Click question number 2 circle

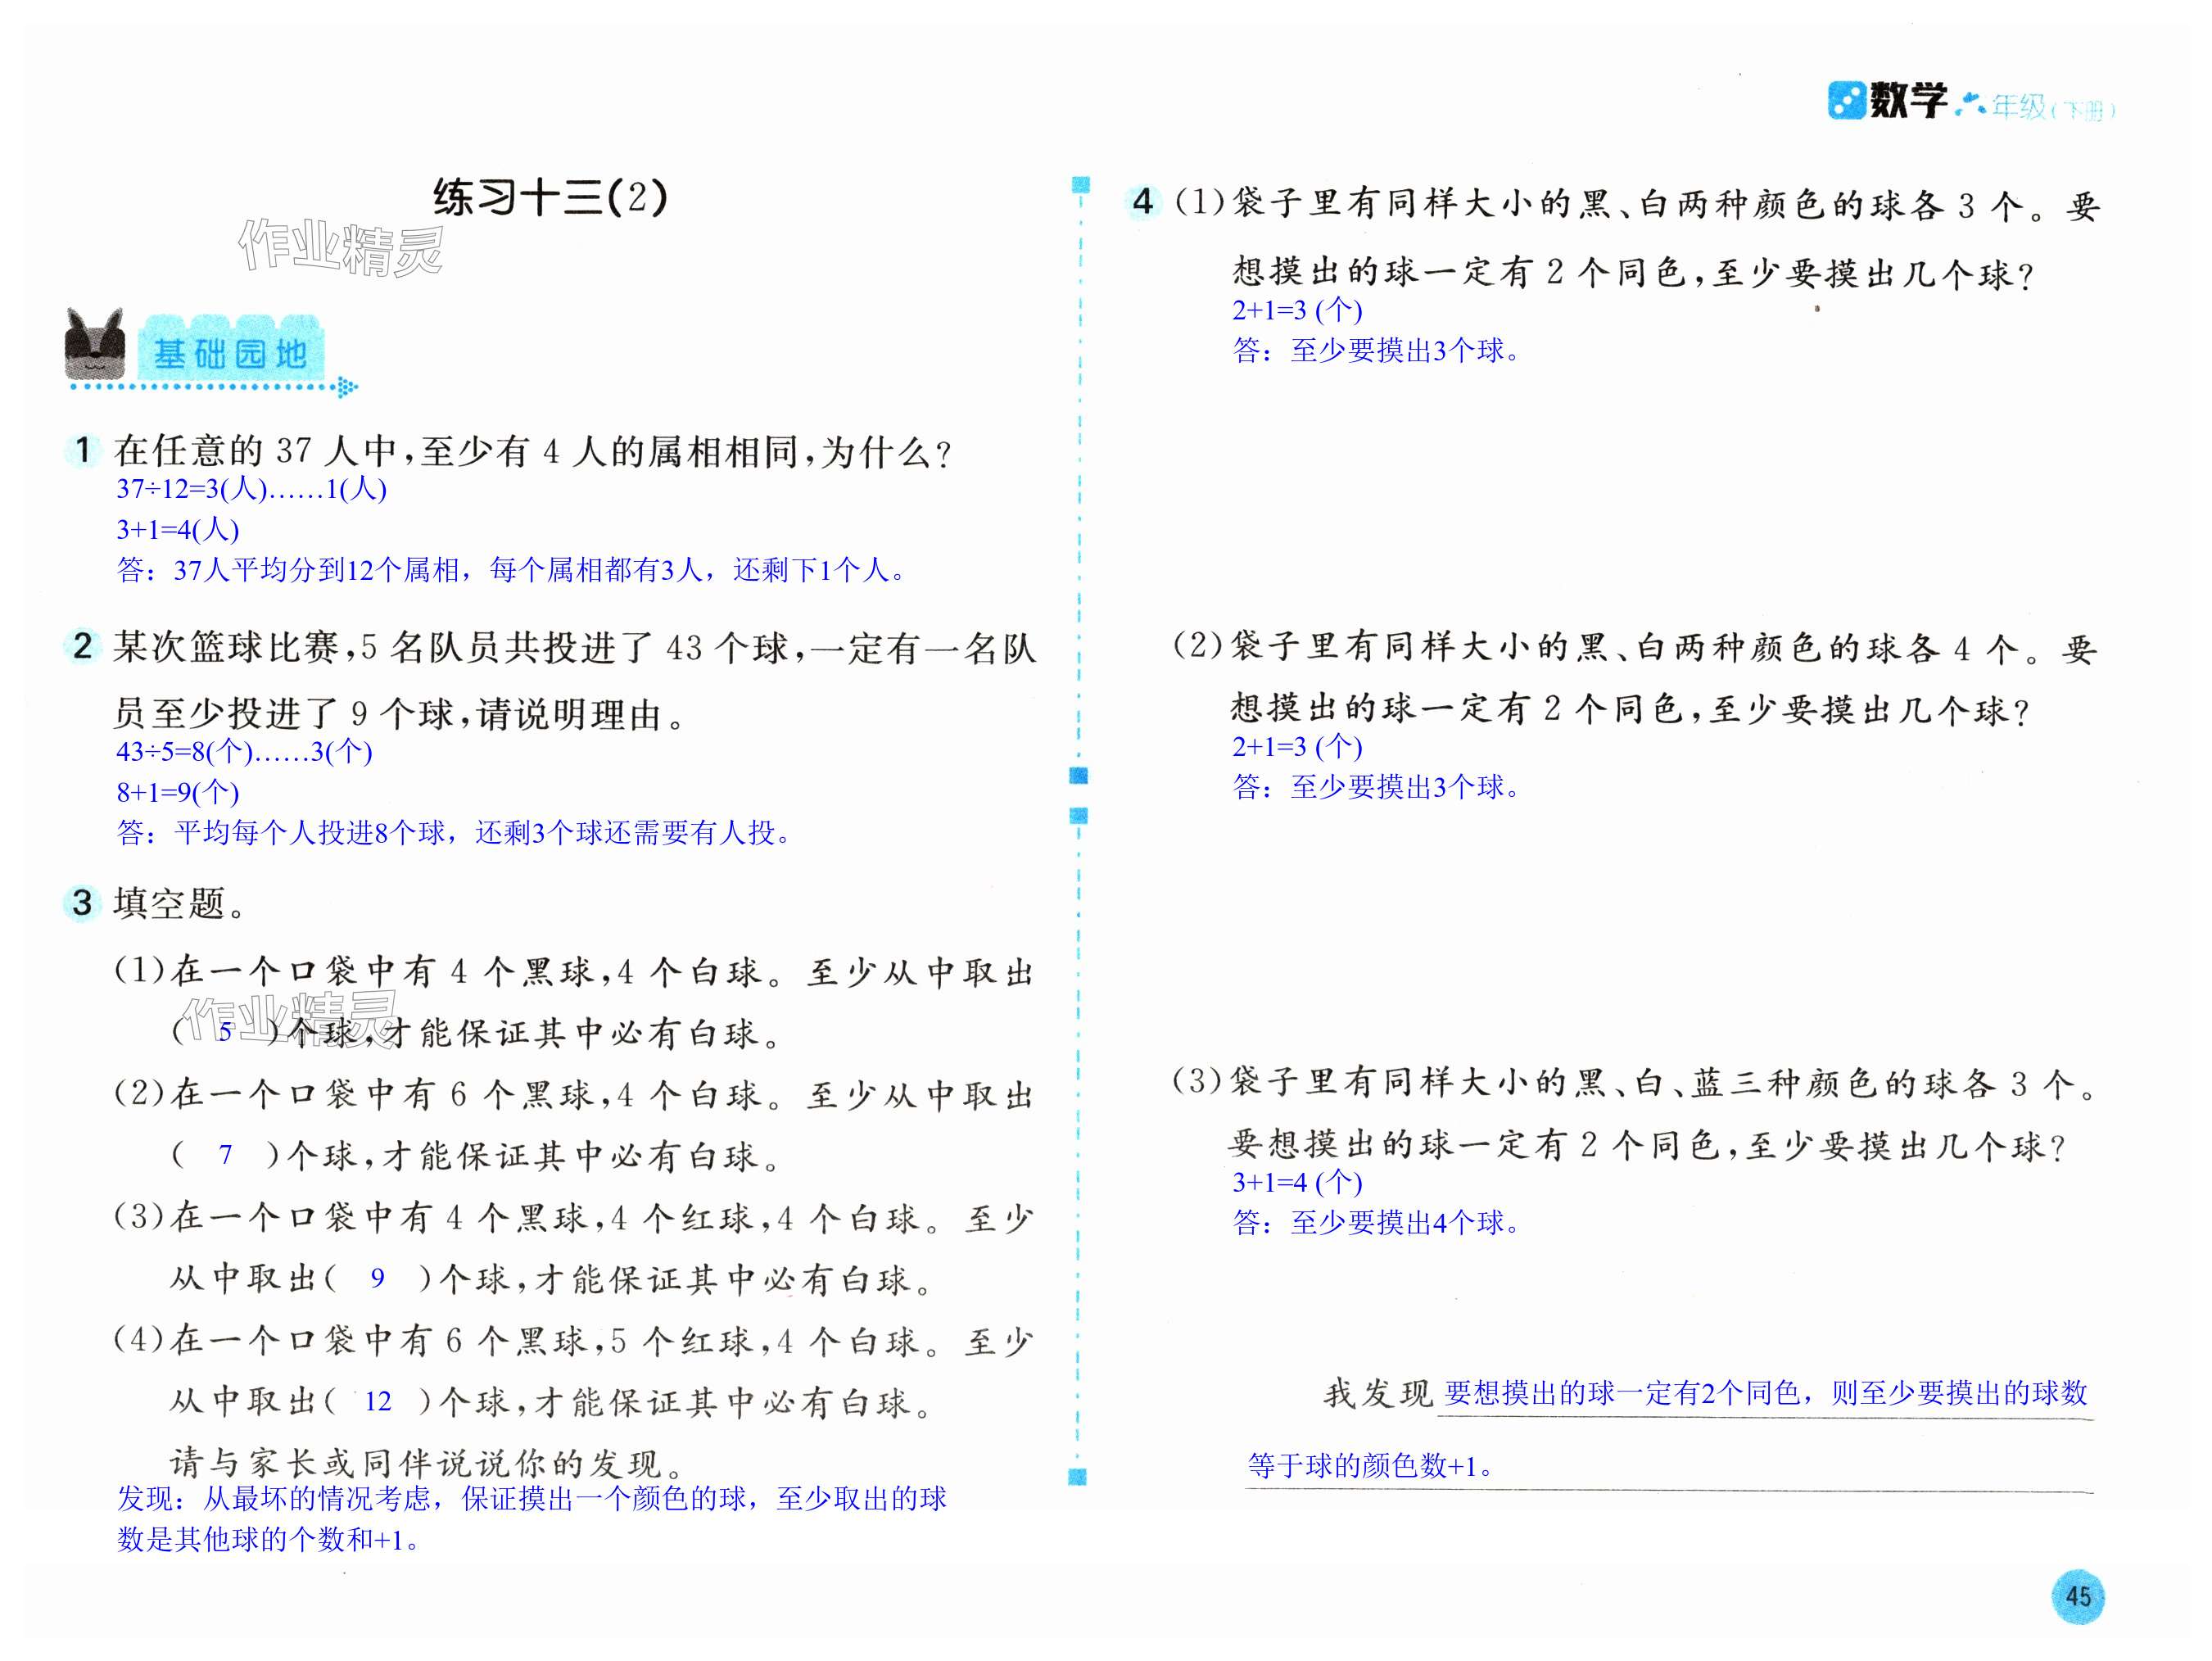click(x=83, y=646)
